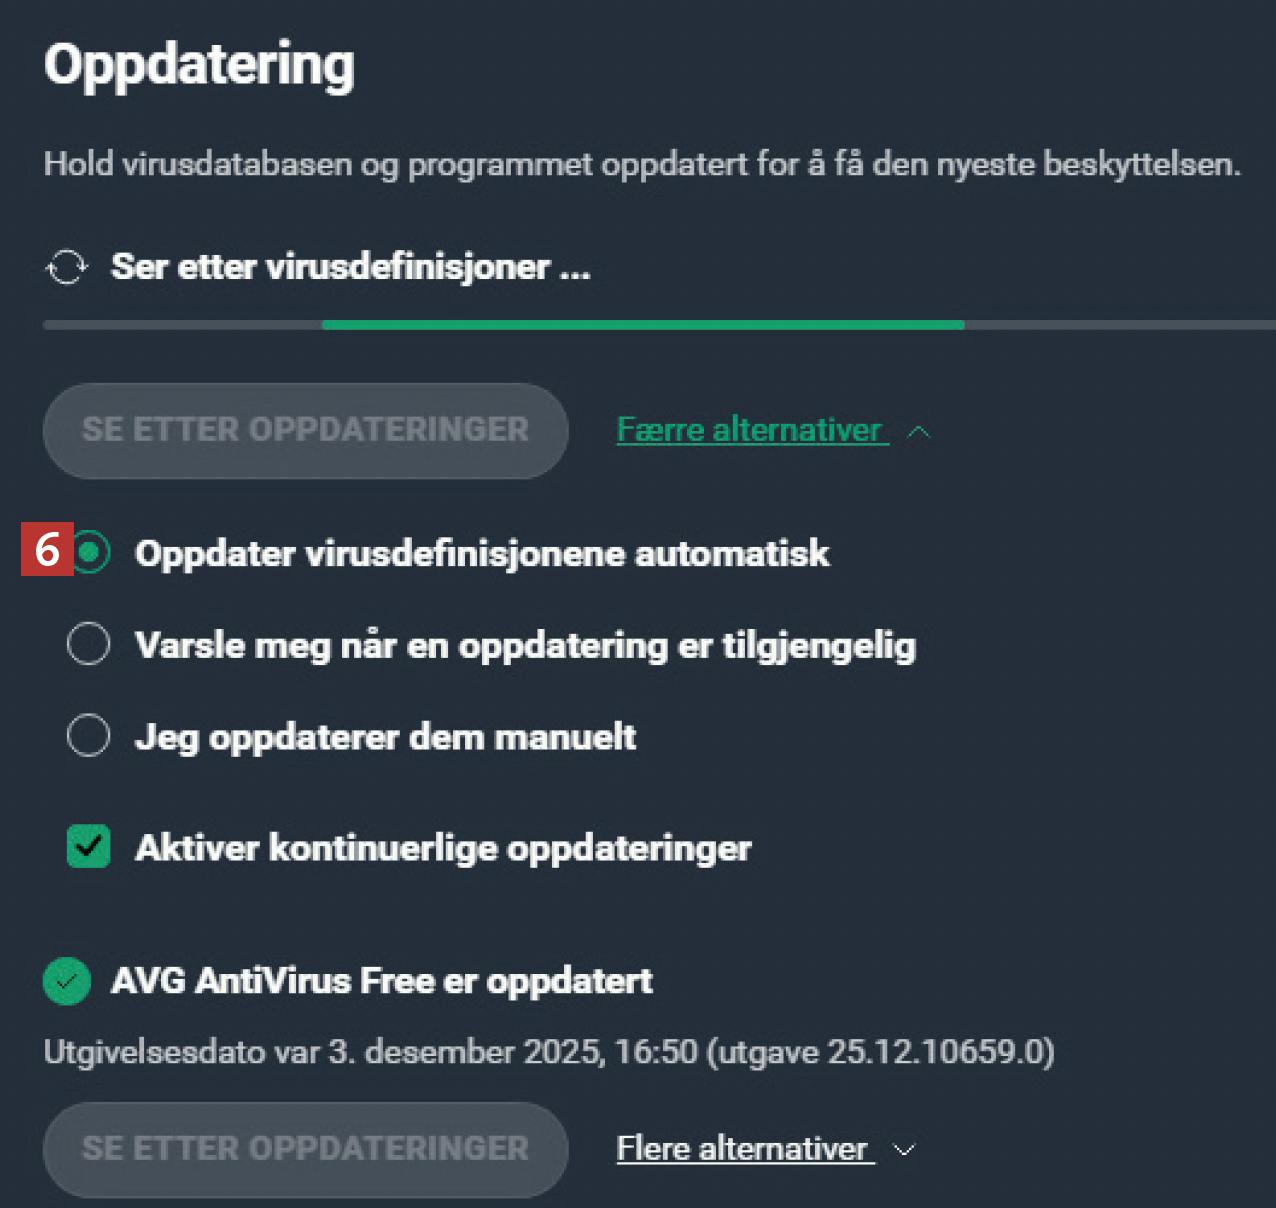
Task: Collapse options using the chevron beside Færre alternativer
Action: (919, 432)
